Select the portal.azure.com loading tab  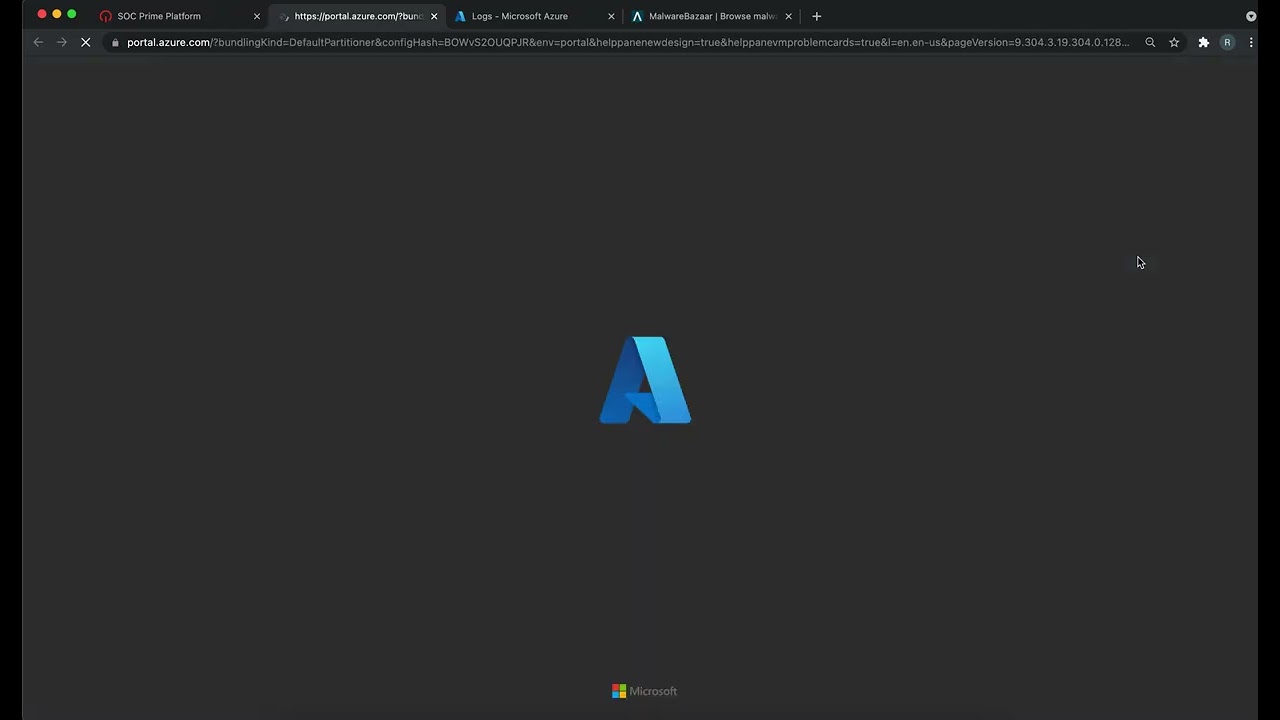[356, 16]
